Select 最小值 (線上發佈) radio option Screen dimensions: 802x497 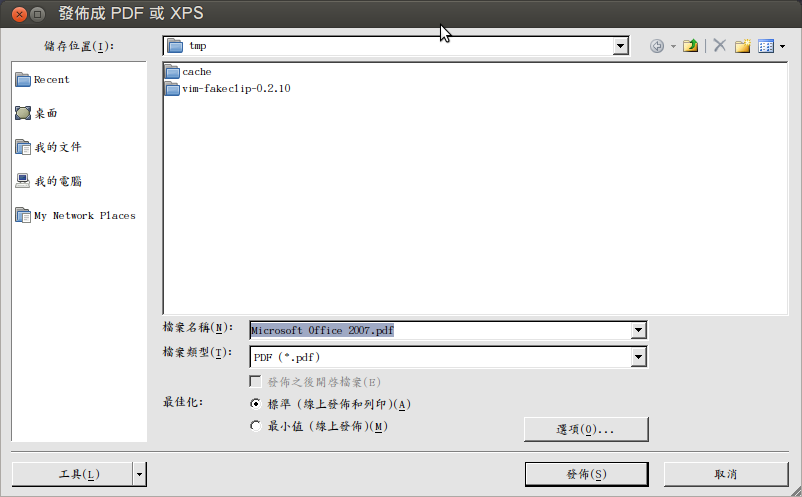[x=255, y=426]
